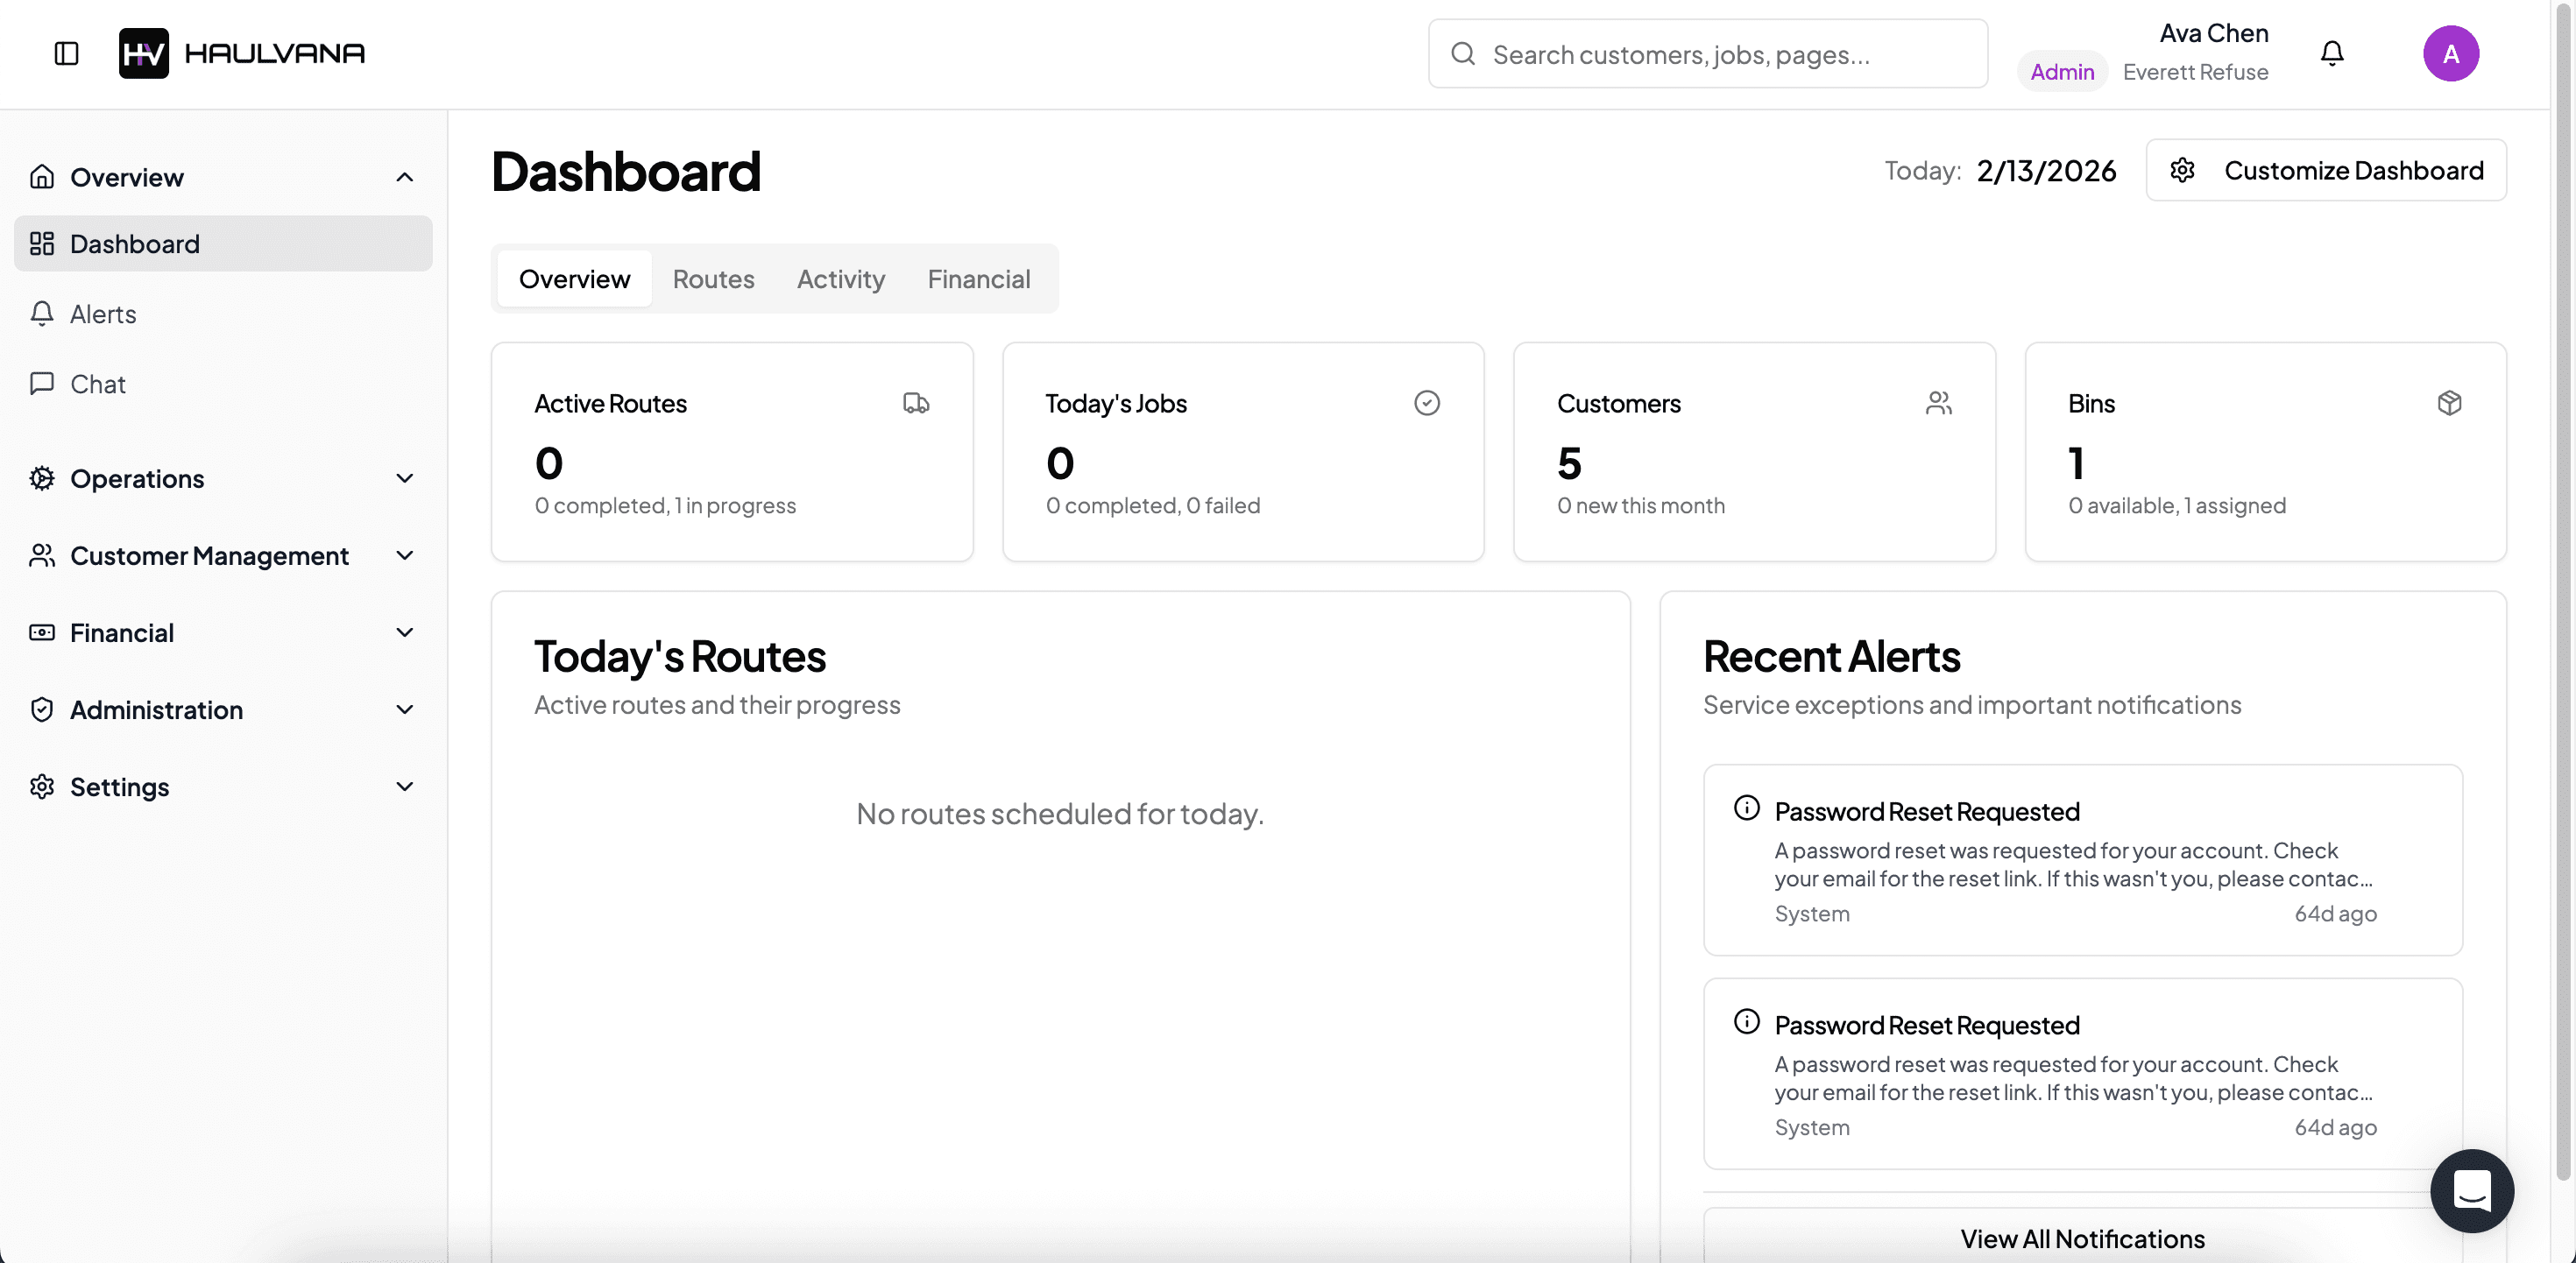
Task: Click the checkmark icon on Today's Jobs card
Action: 1427,403
